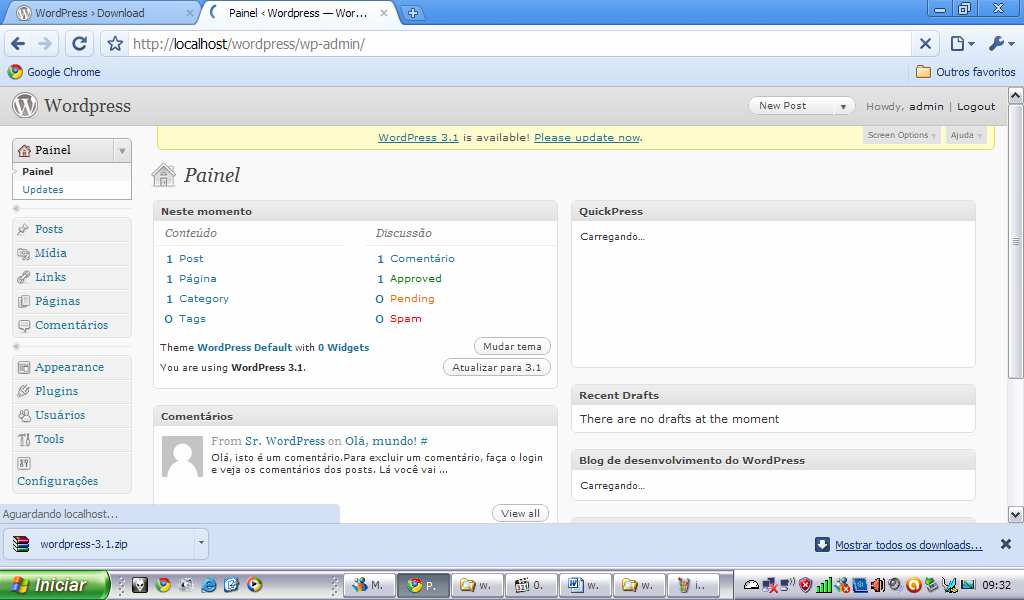The width and height of the screenshot is (1024, 600).
Task: Click the Mídia icon in the sidebar
Action: click(x=24, y=253)
